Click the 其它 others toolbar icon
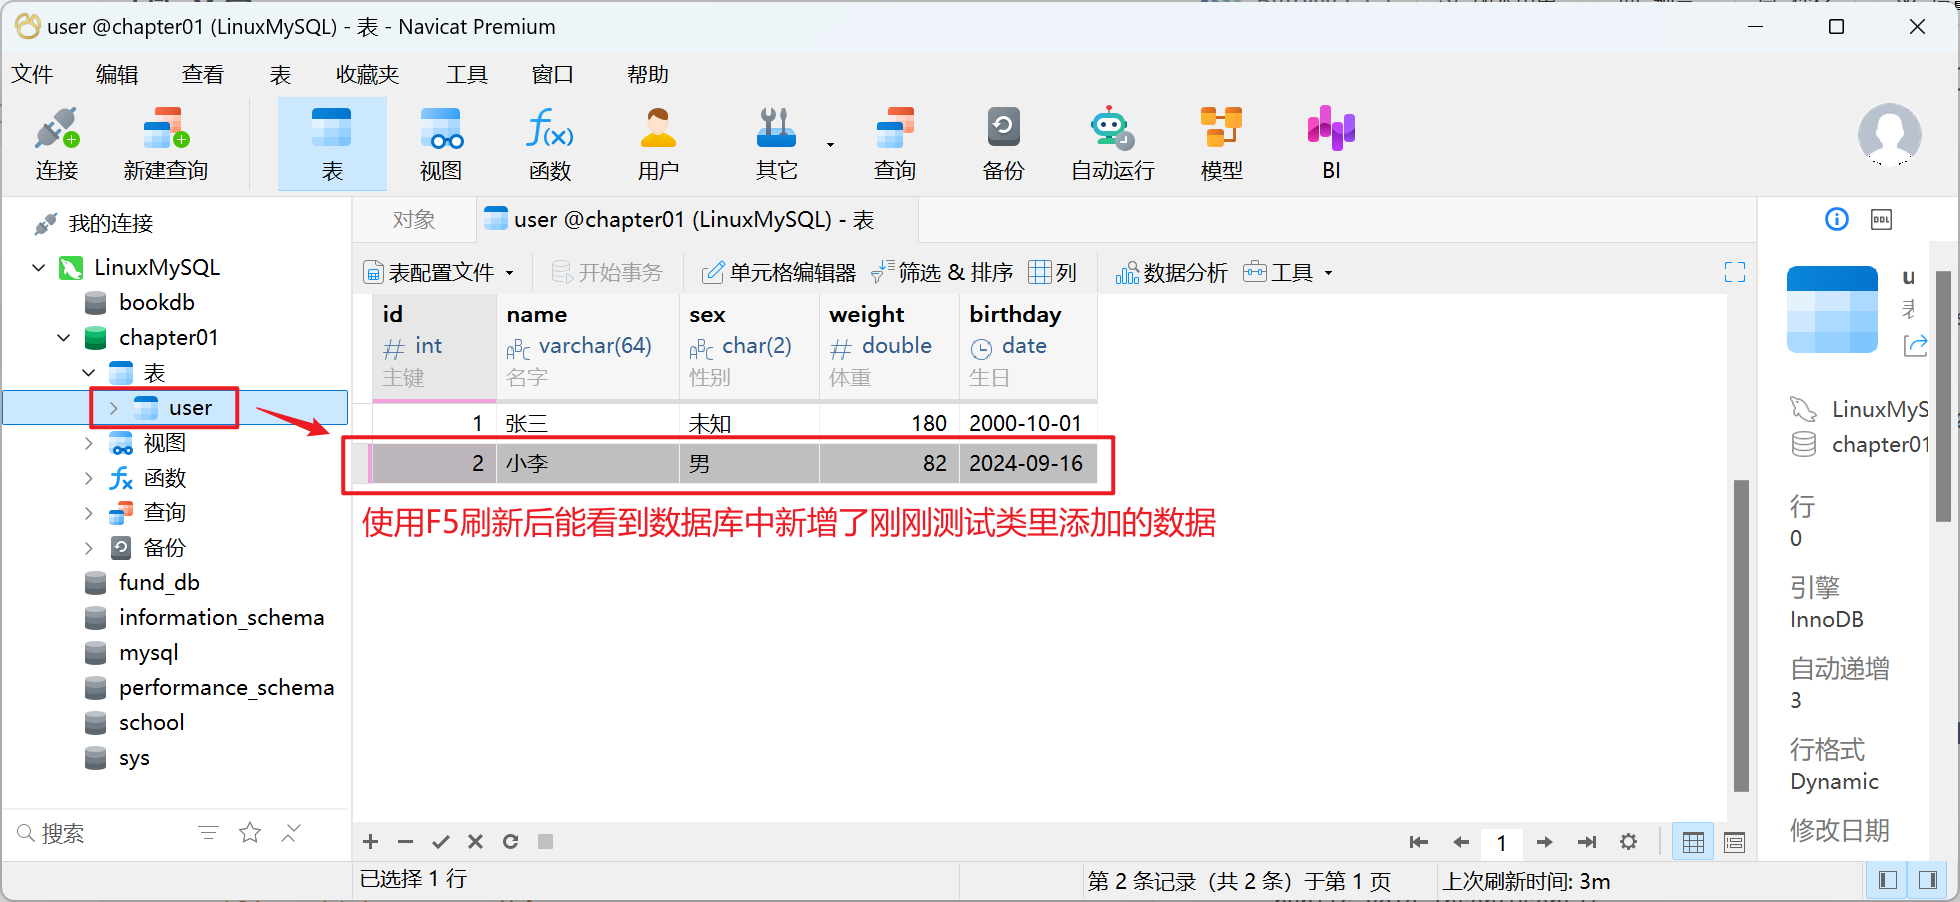The width and height of the screenshot is (1960, 902). pos(776,143)
